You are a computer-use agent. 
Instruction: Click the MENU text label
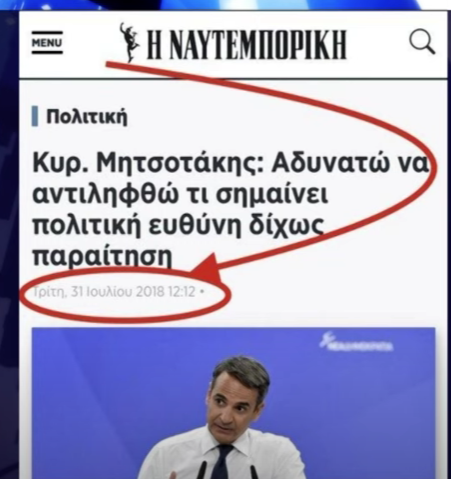47,43
